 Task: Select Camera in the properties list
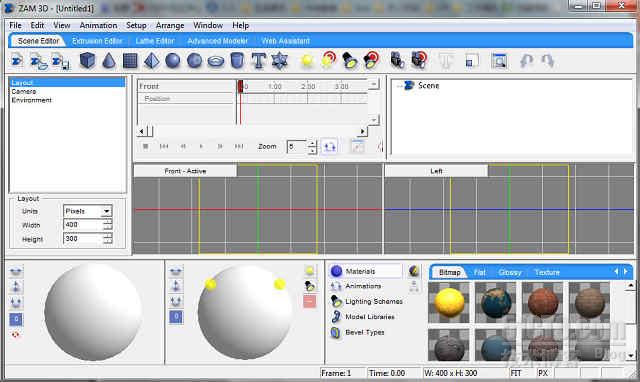[x=24, y=91]
